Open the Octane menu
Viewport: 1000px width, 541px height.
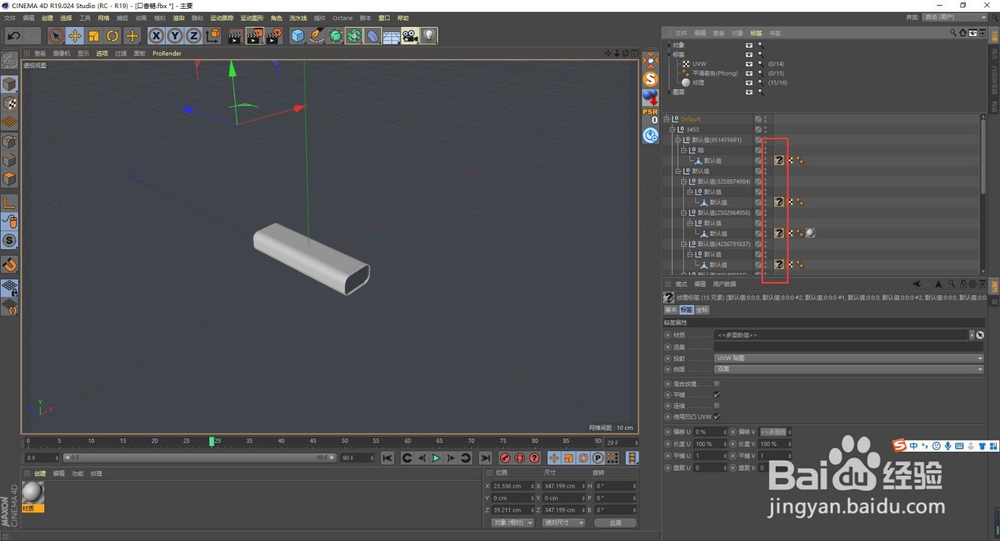click(342, 18)
